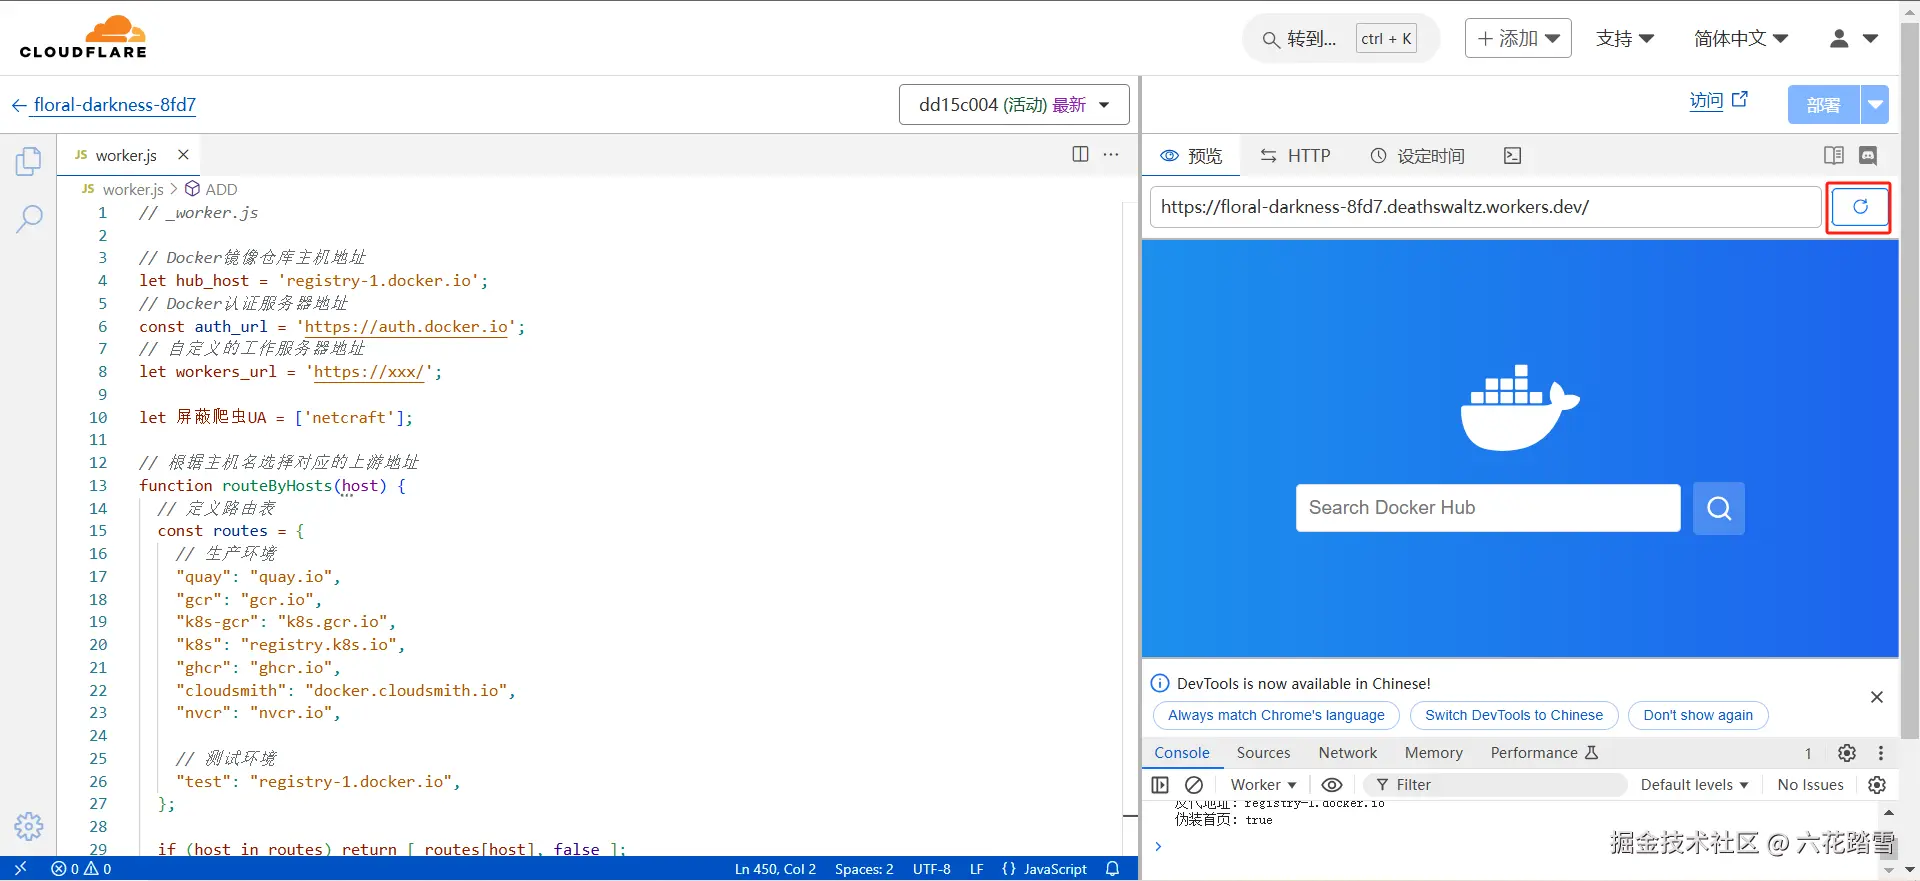Open the user account menu icon
Viewport: 1920px width, 881px height.
(1853, 38)
